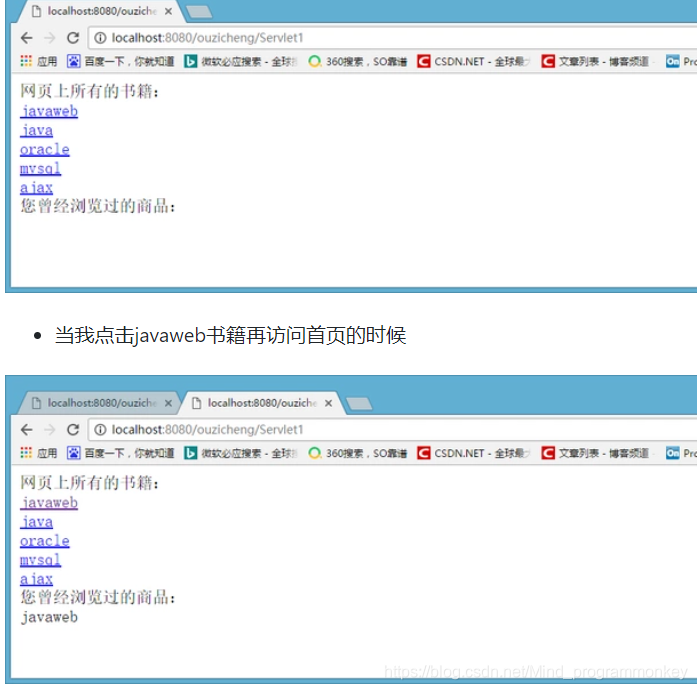
Task: Open the Baidu bookmark in lower browser
Action: coord(120,453)
